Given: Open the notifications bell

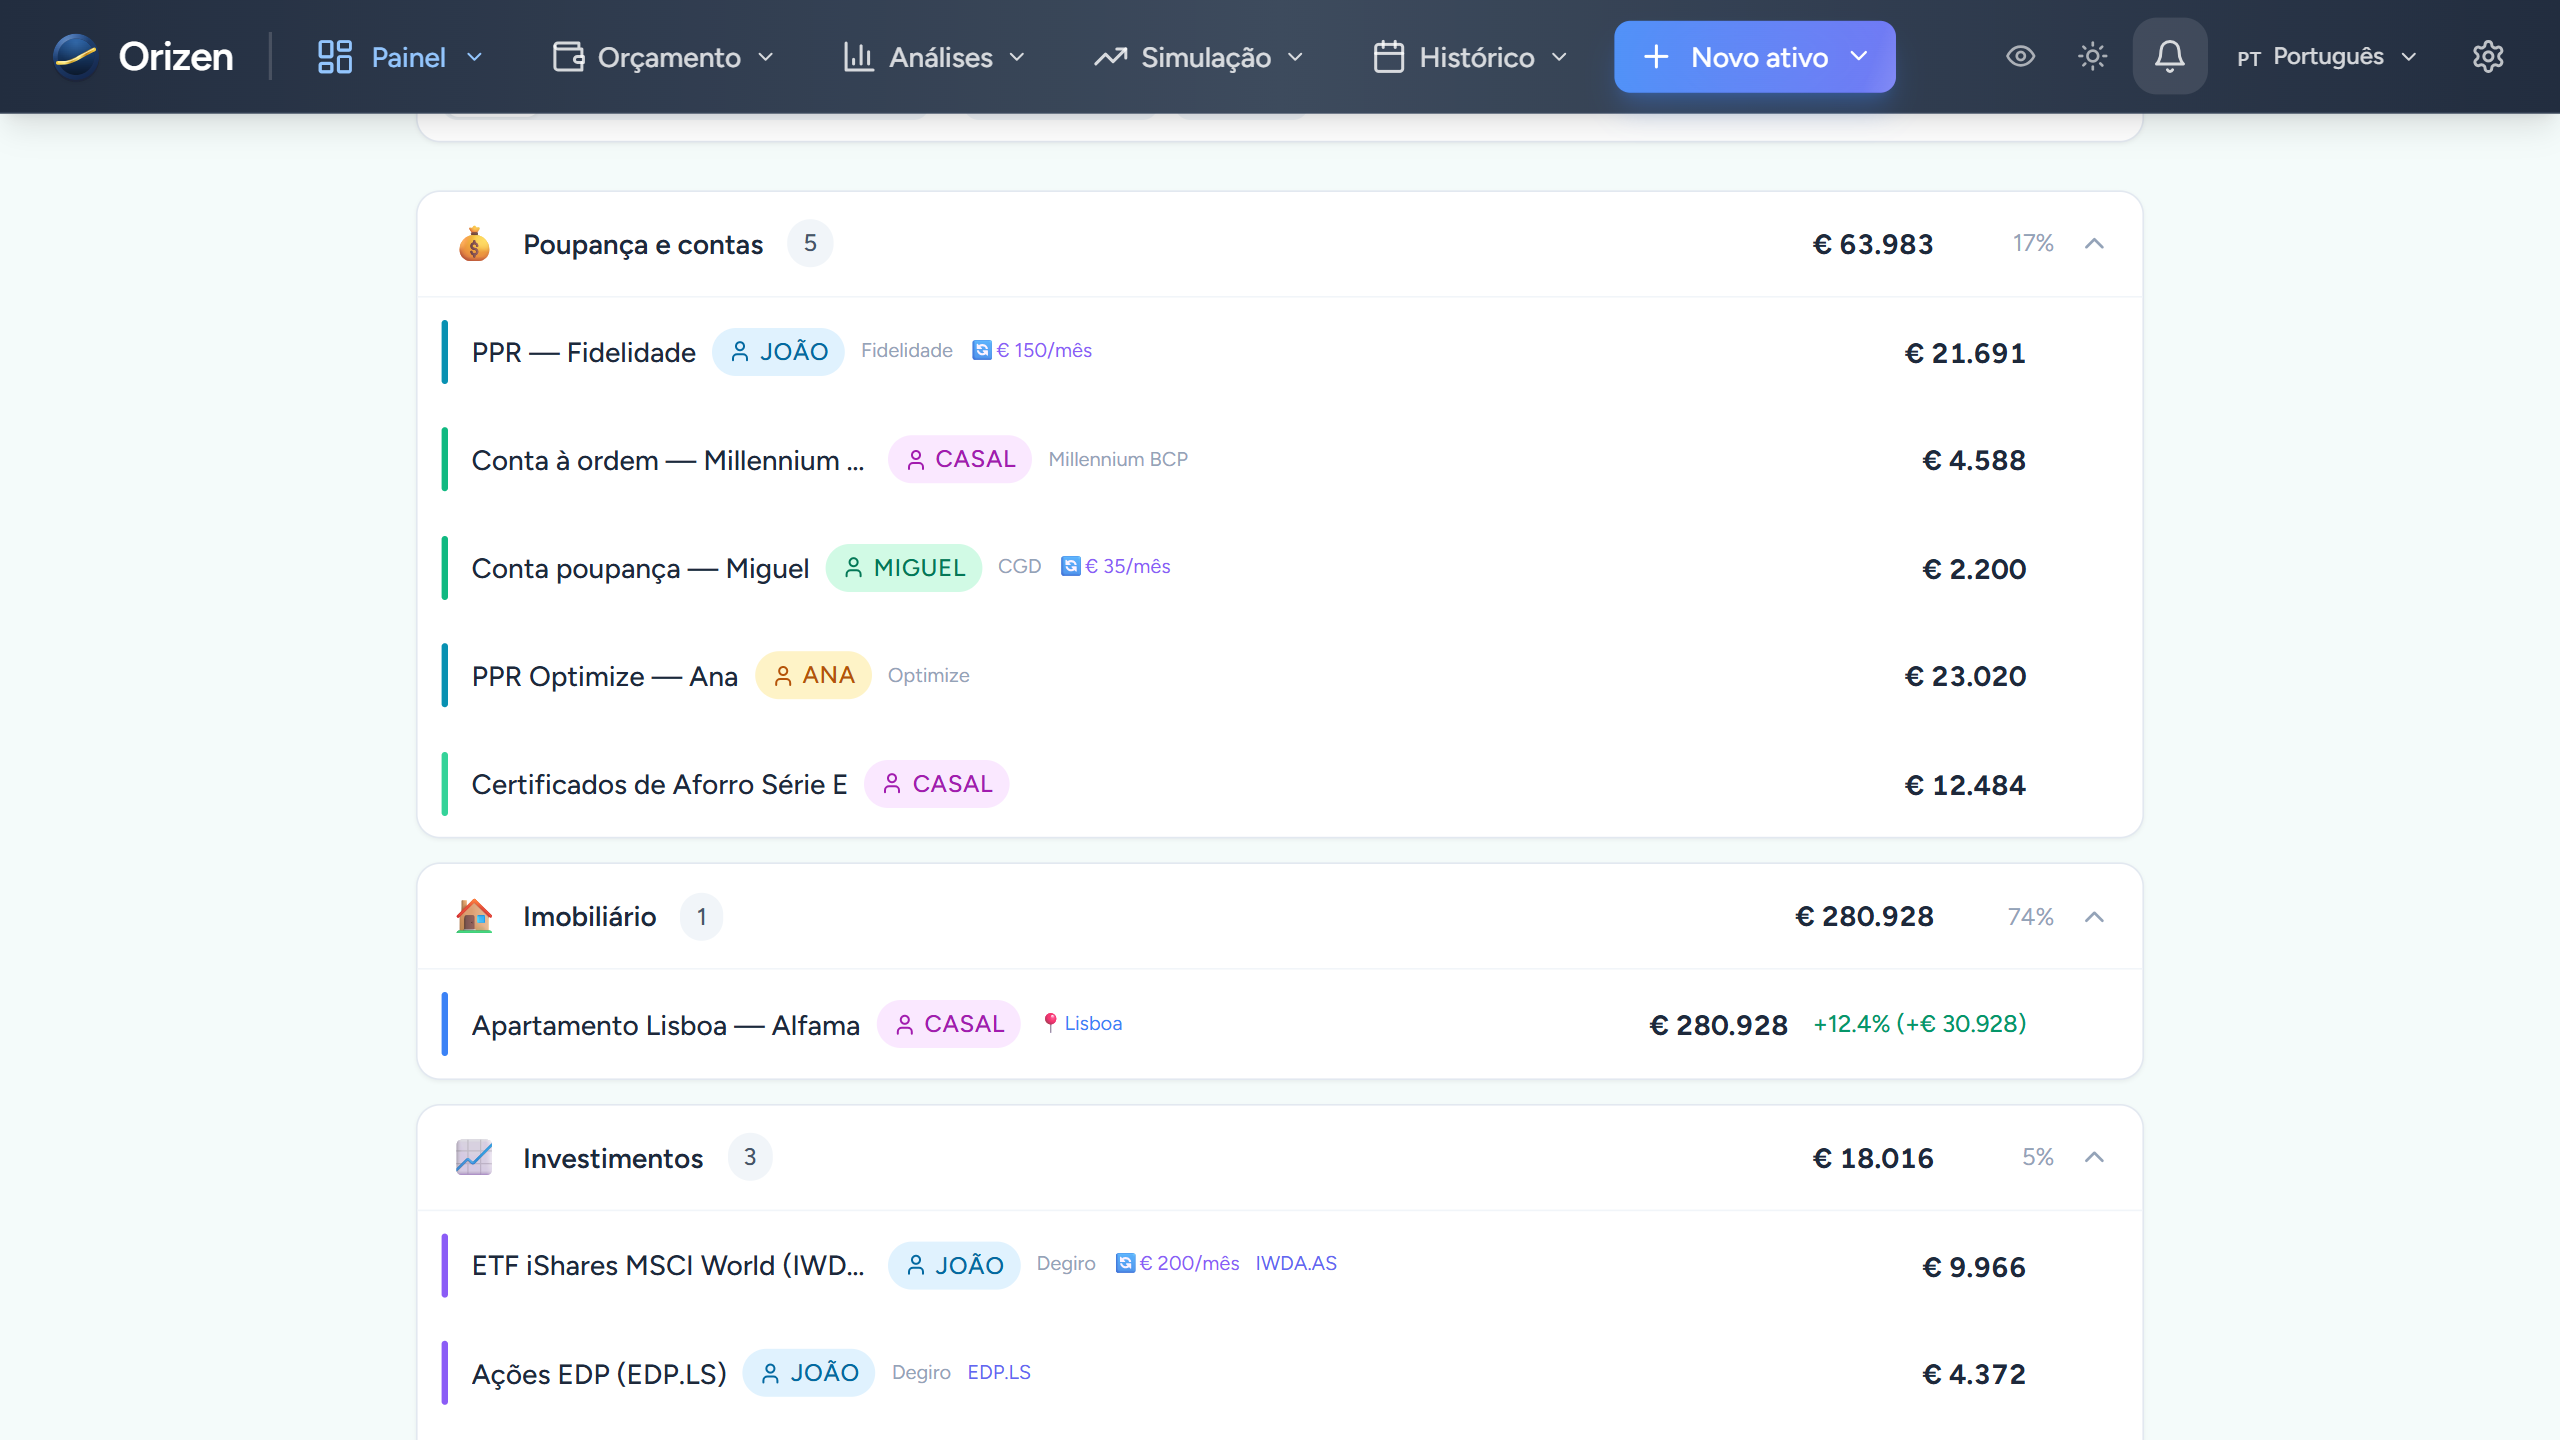Looking at the screenshot, I should click(2169, 56).
